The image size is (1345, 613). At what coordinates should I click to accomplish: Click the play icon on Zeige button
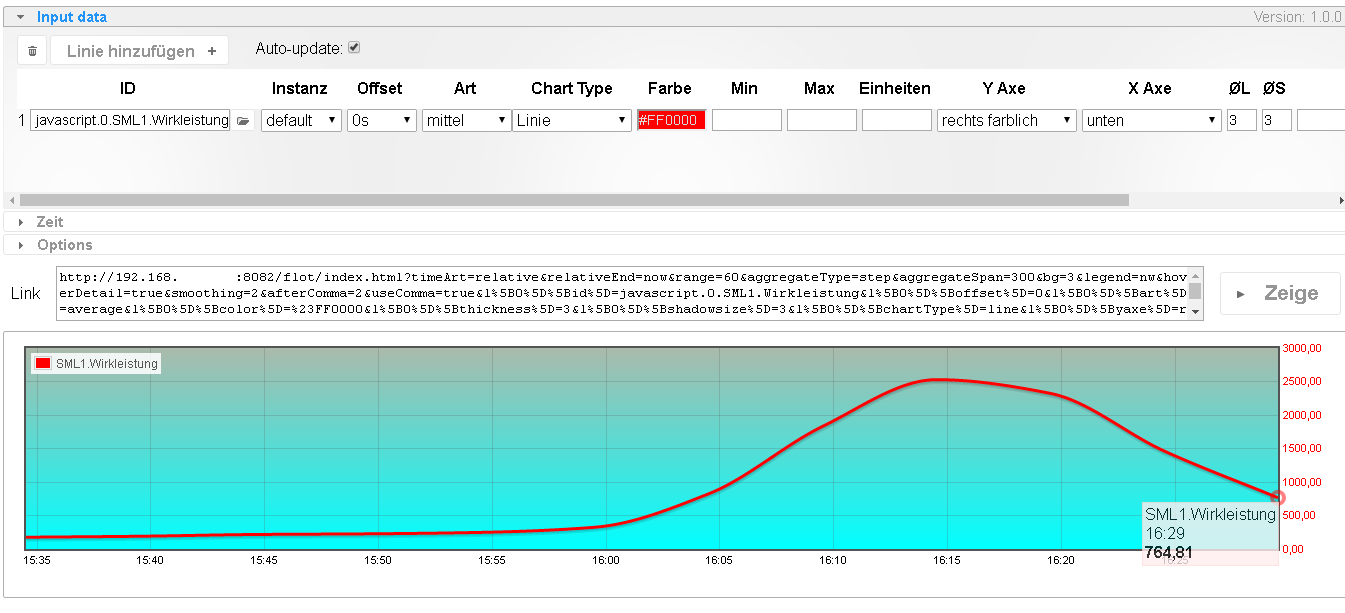1241,294
